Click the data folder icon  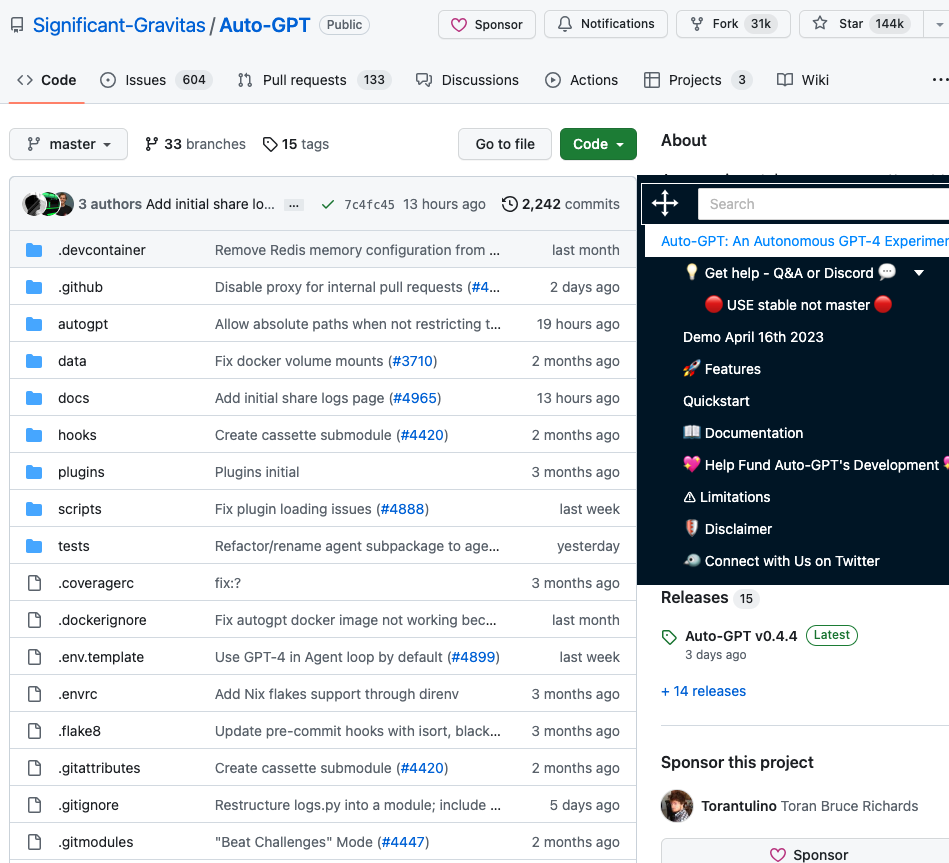point(34,361)
